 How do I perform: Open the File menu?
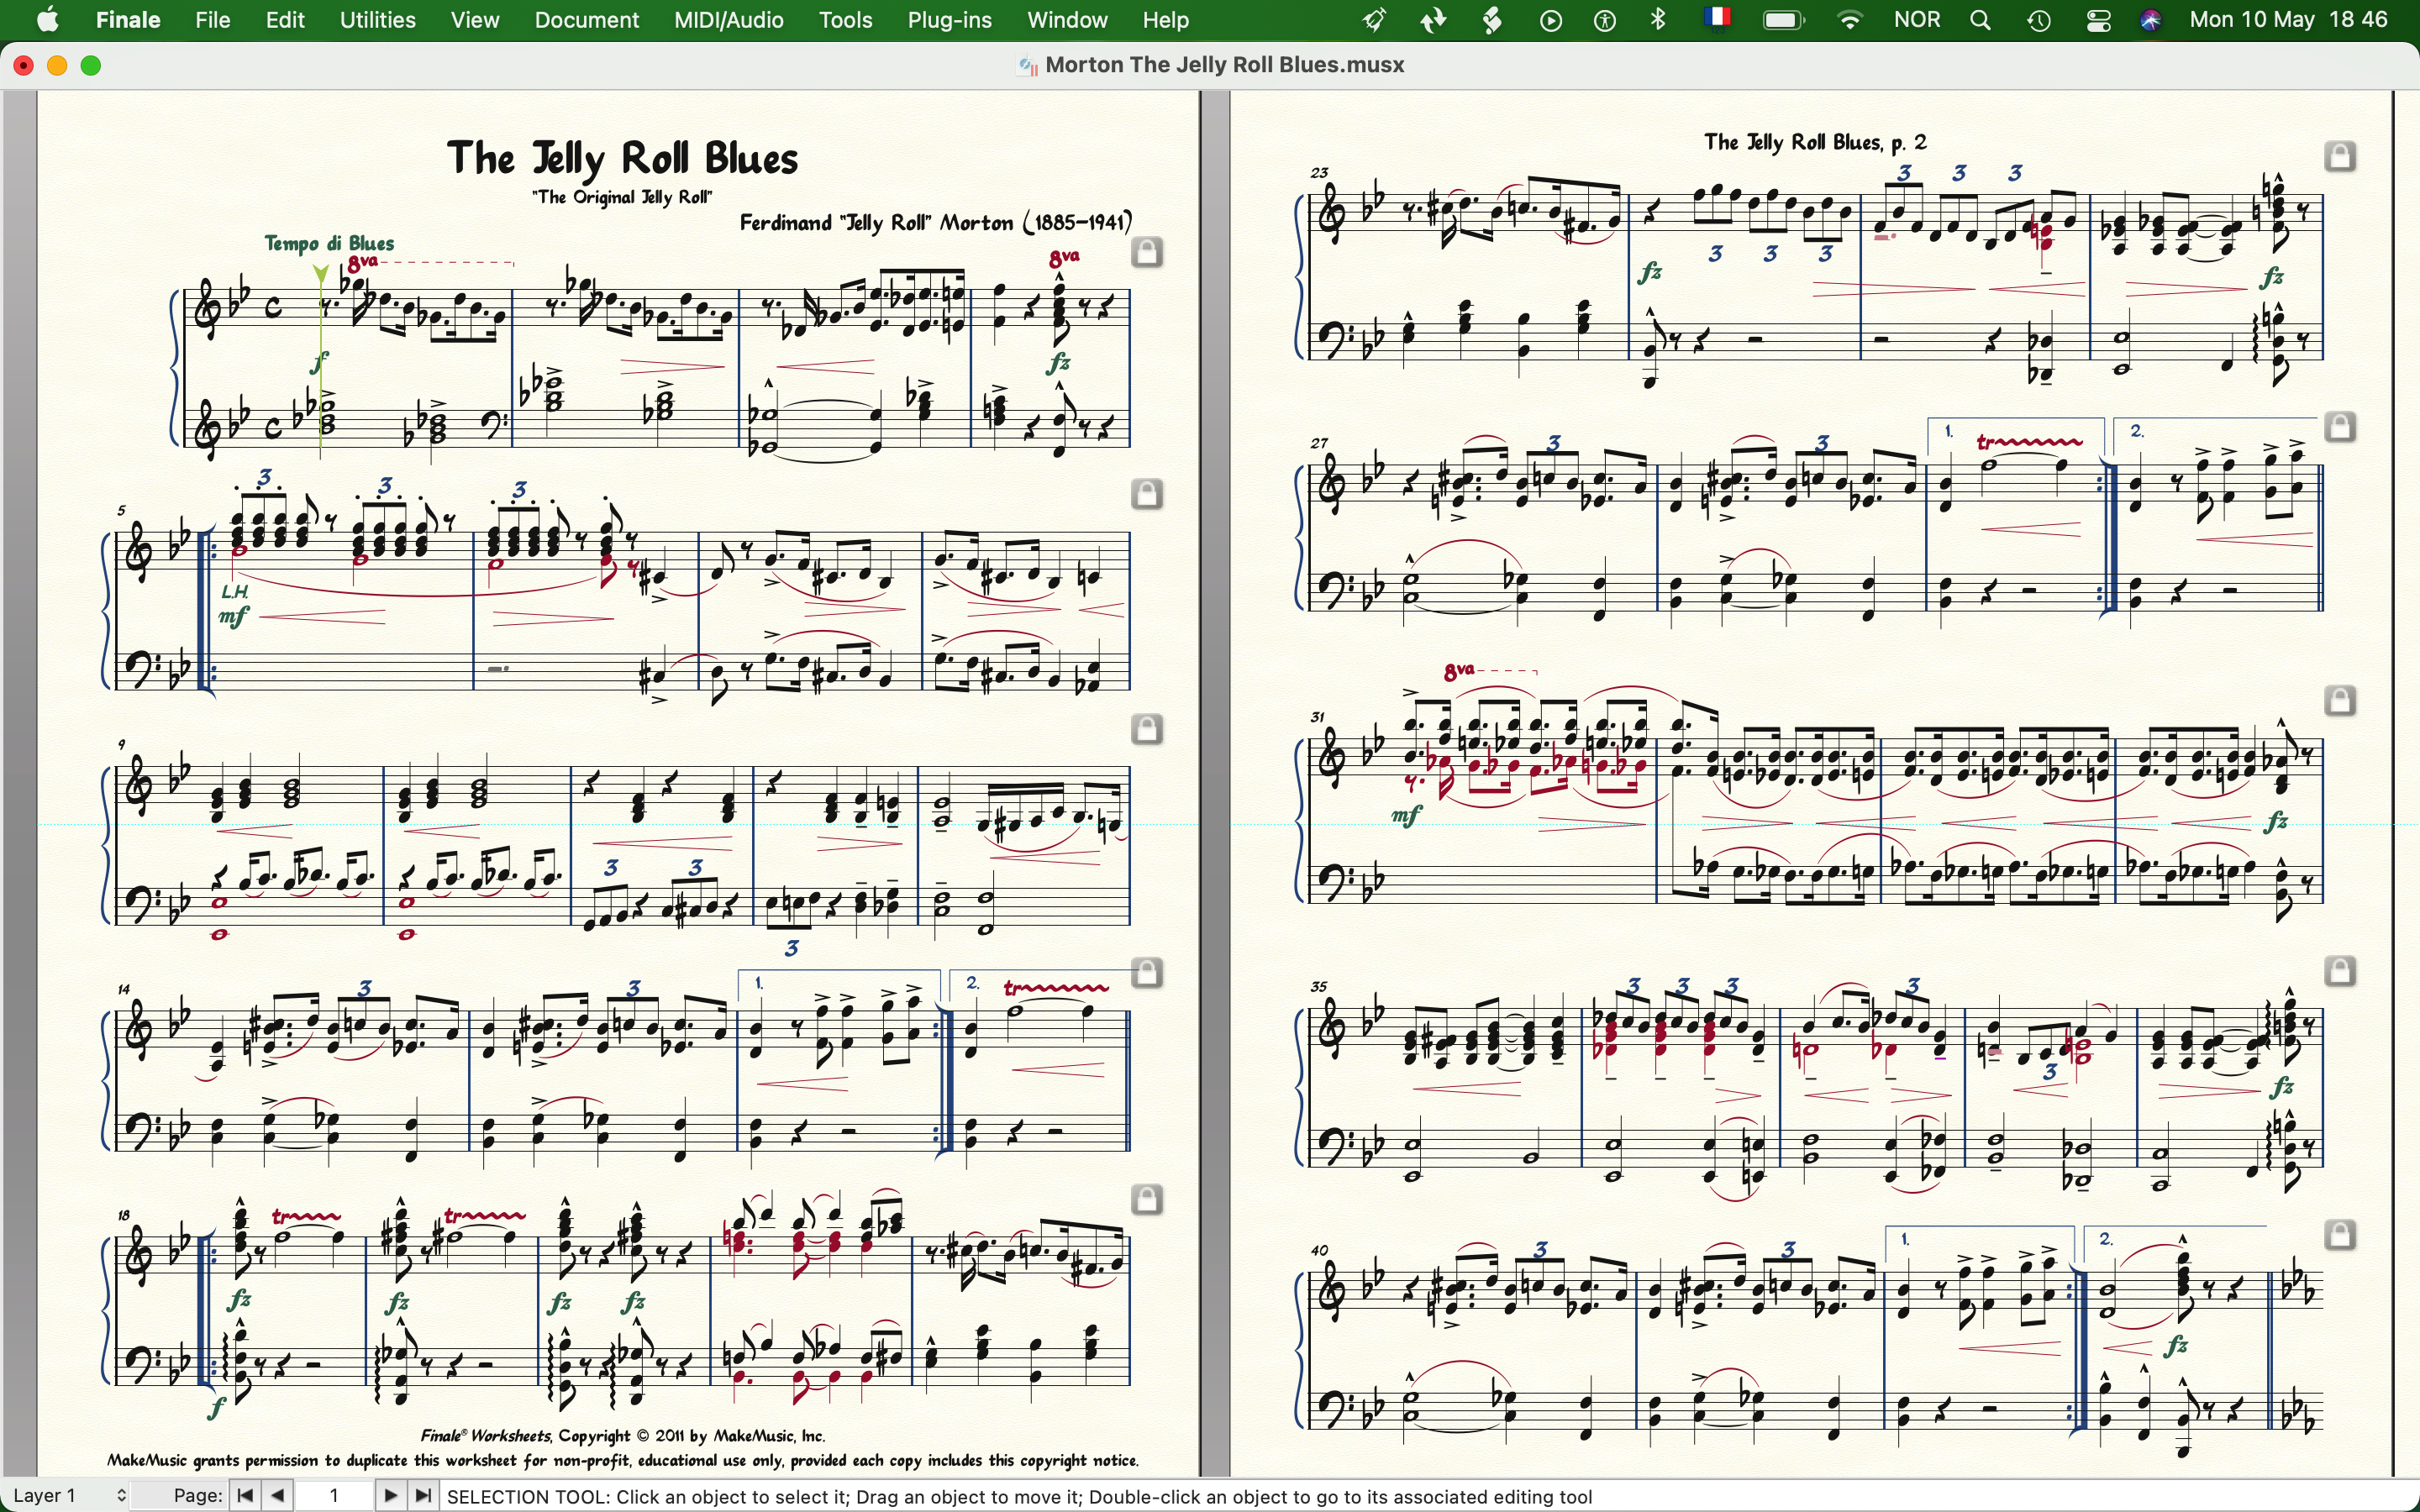(212, 20)
